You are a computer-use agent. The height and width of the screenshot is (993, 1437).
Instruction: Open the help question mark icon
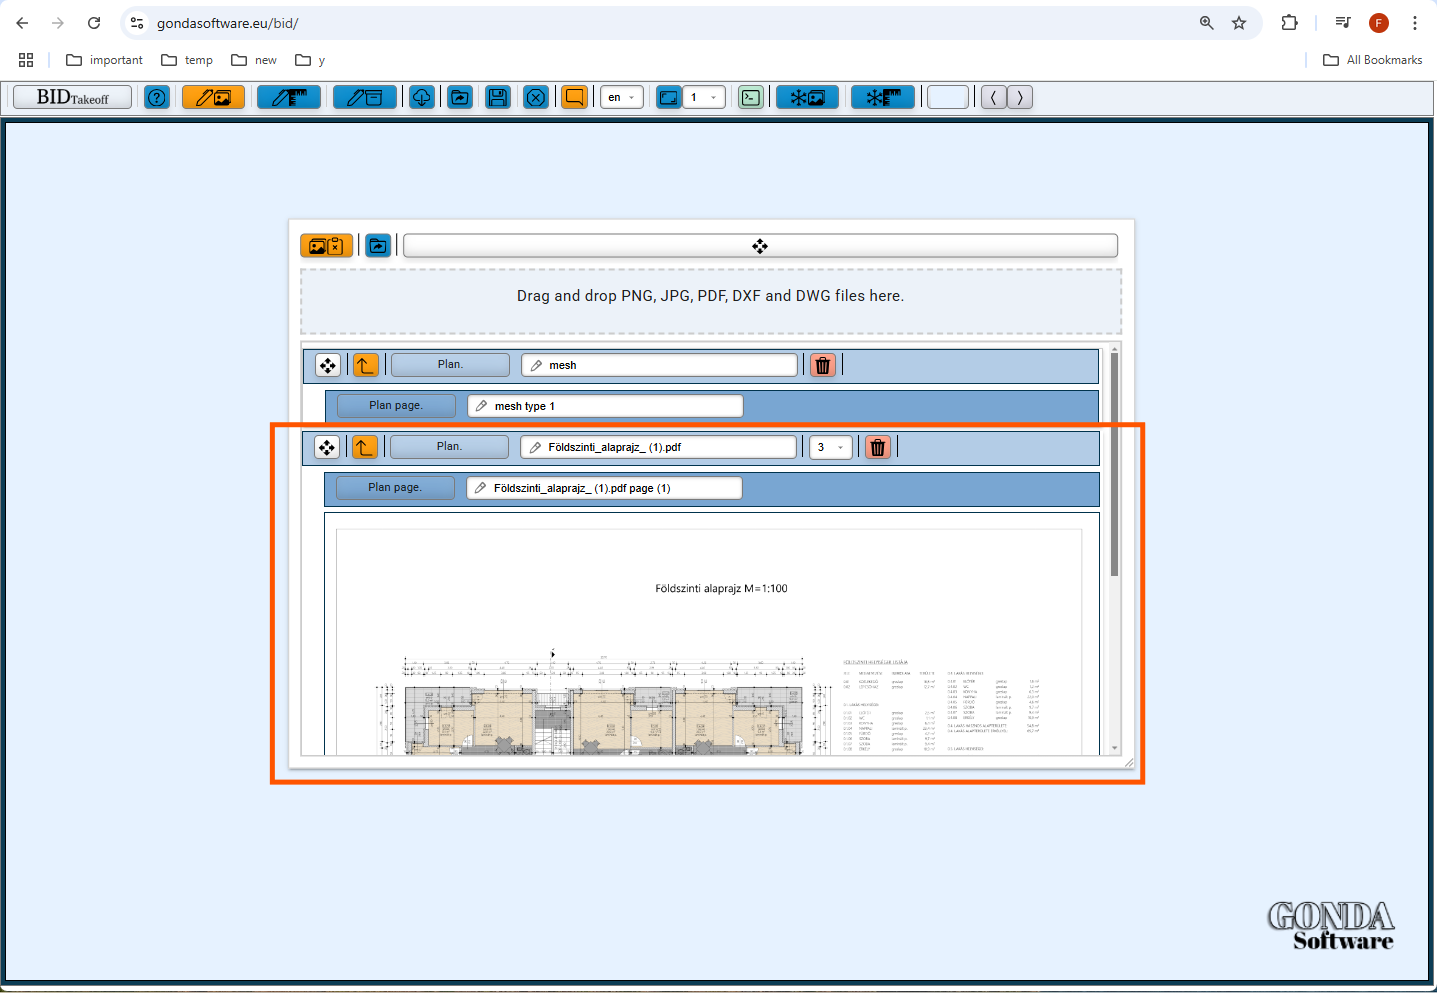[157, 97]
